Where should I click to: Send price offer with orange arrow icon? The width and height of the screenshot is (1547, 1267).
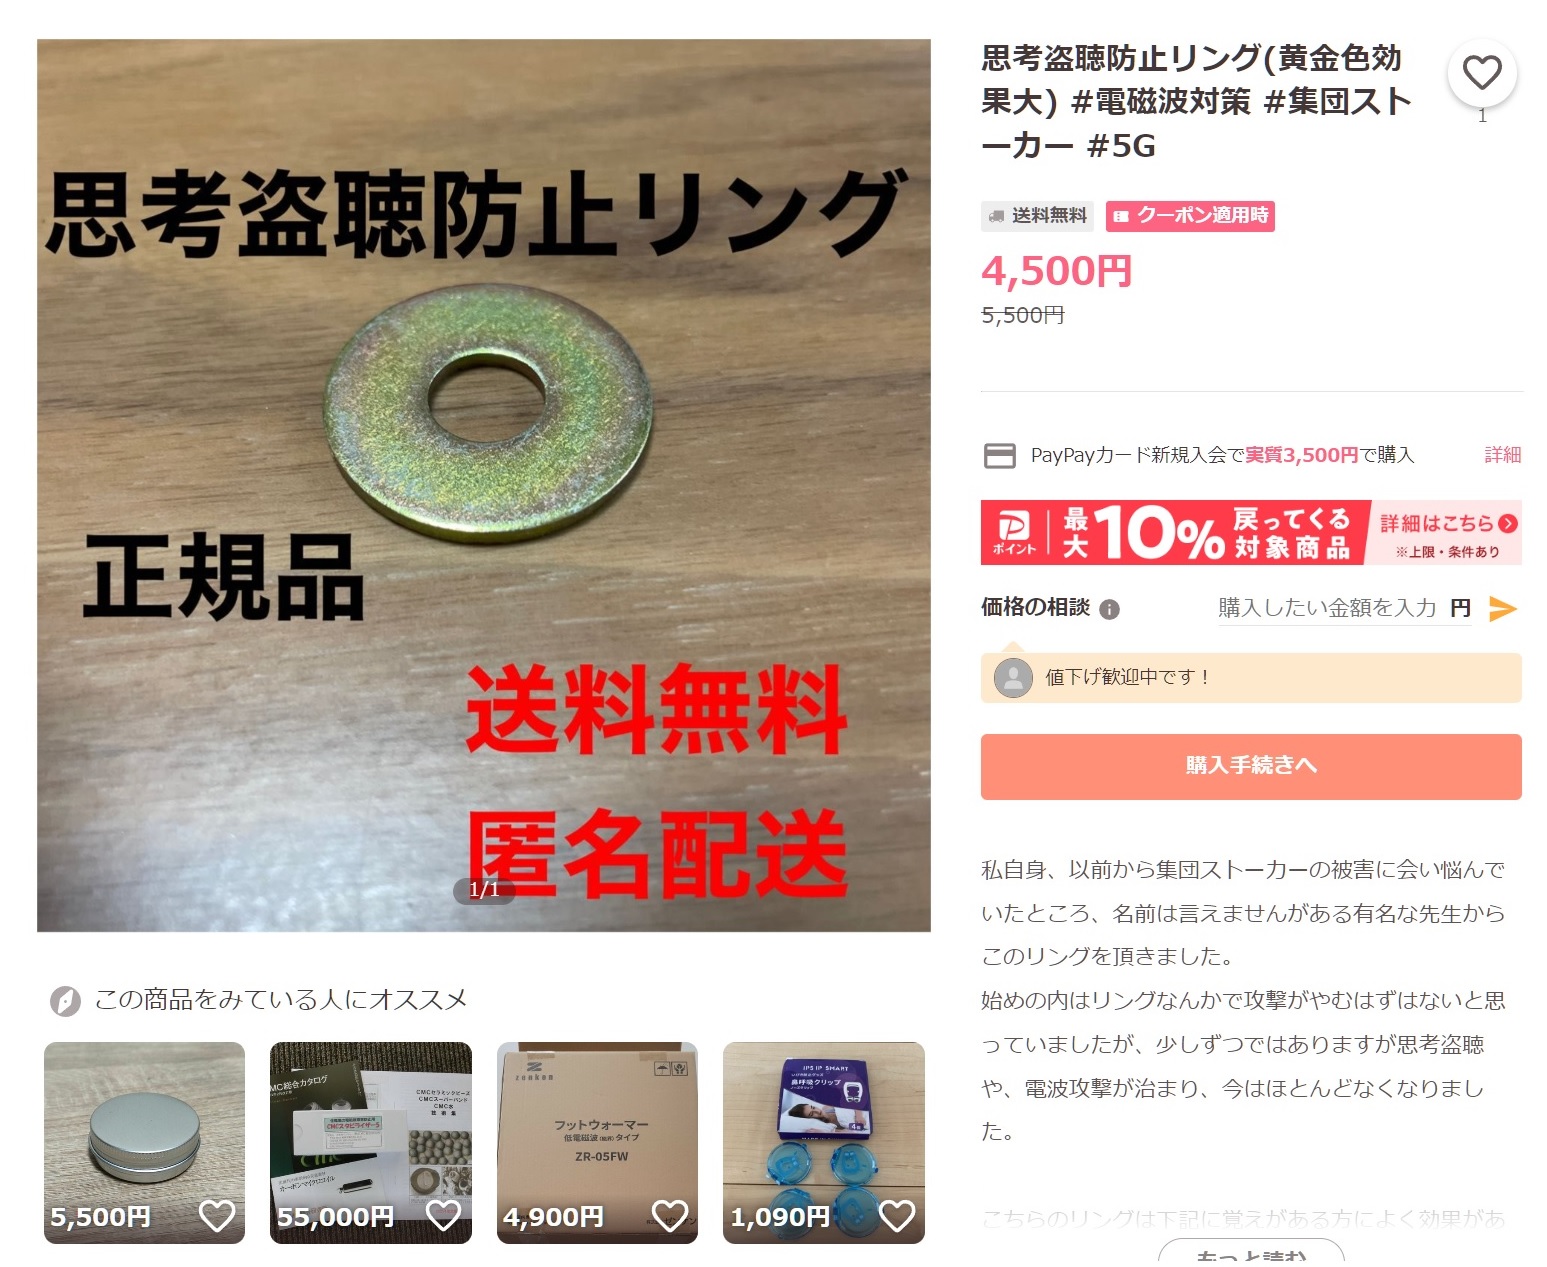pos(1502,608)
